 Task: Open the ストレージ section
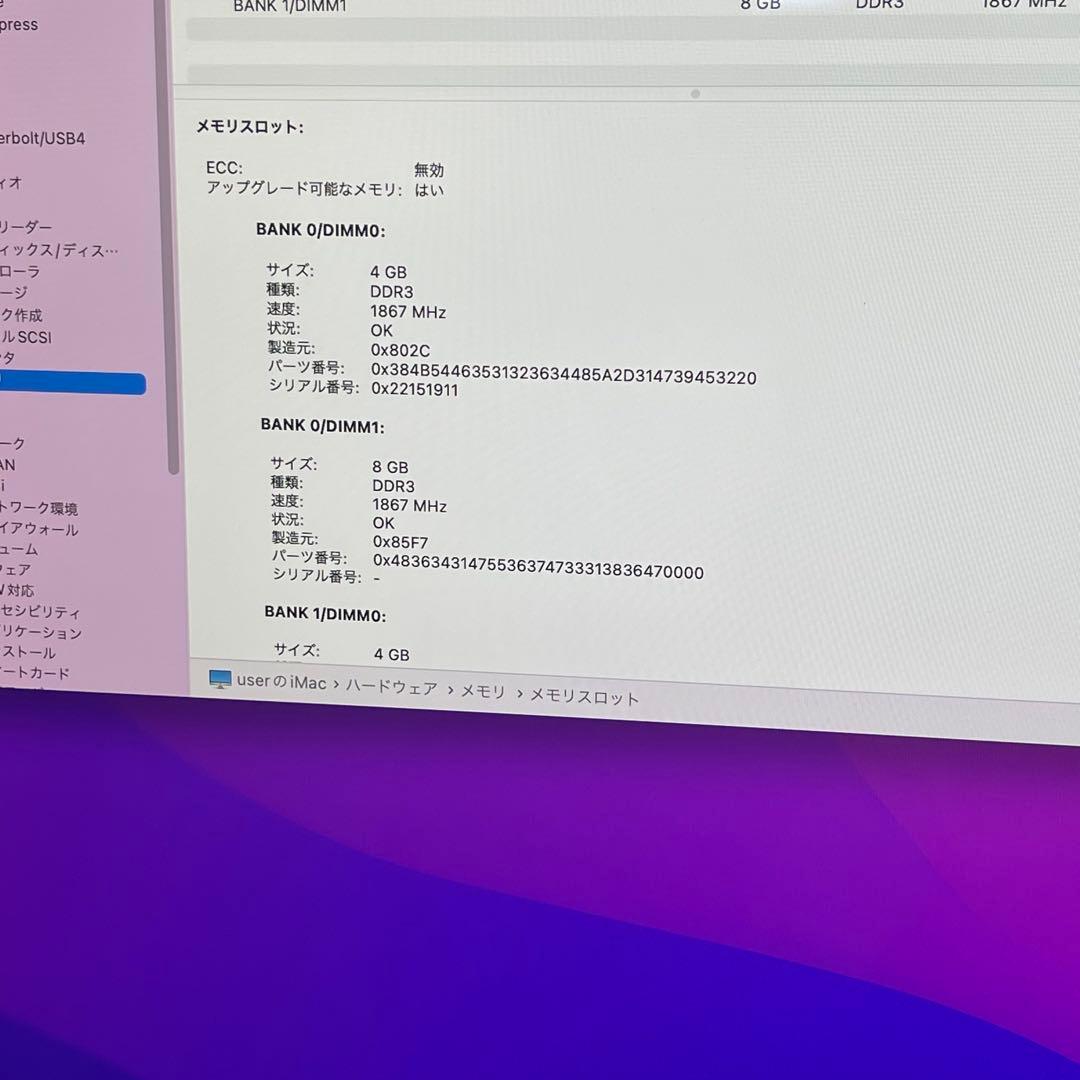point(15,293)
